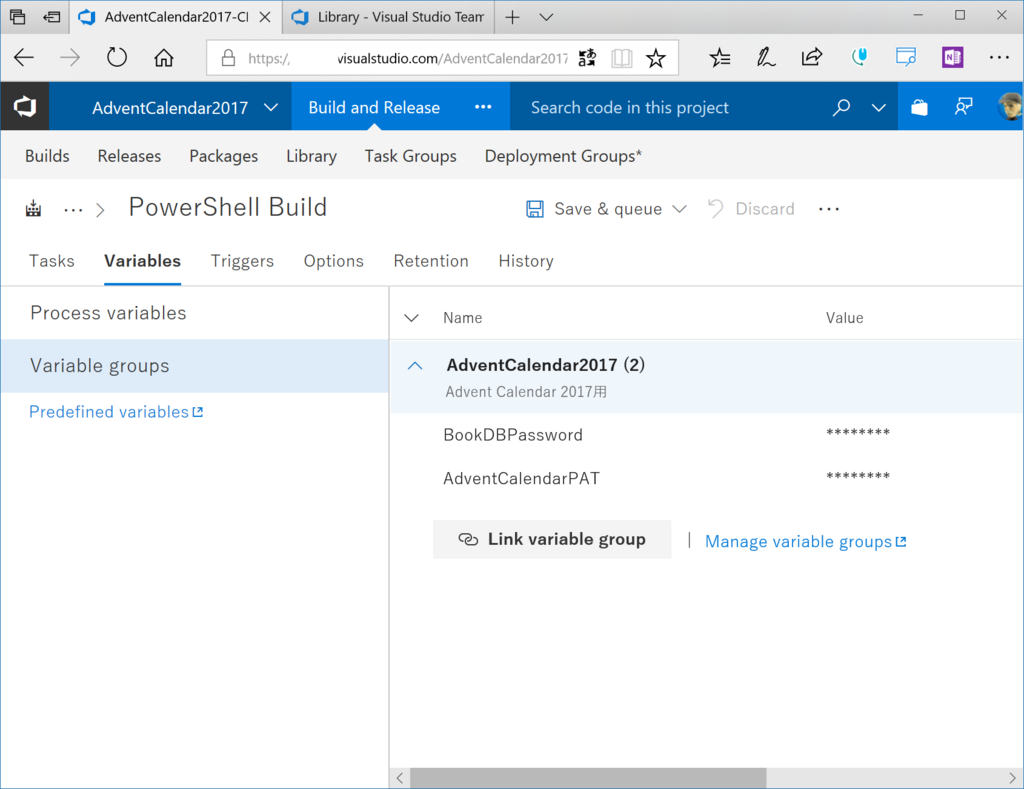Select the Variables tab
The image size is (1024, 789).
pyautogui.click(x=142, y=261)
